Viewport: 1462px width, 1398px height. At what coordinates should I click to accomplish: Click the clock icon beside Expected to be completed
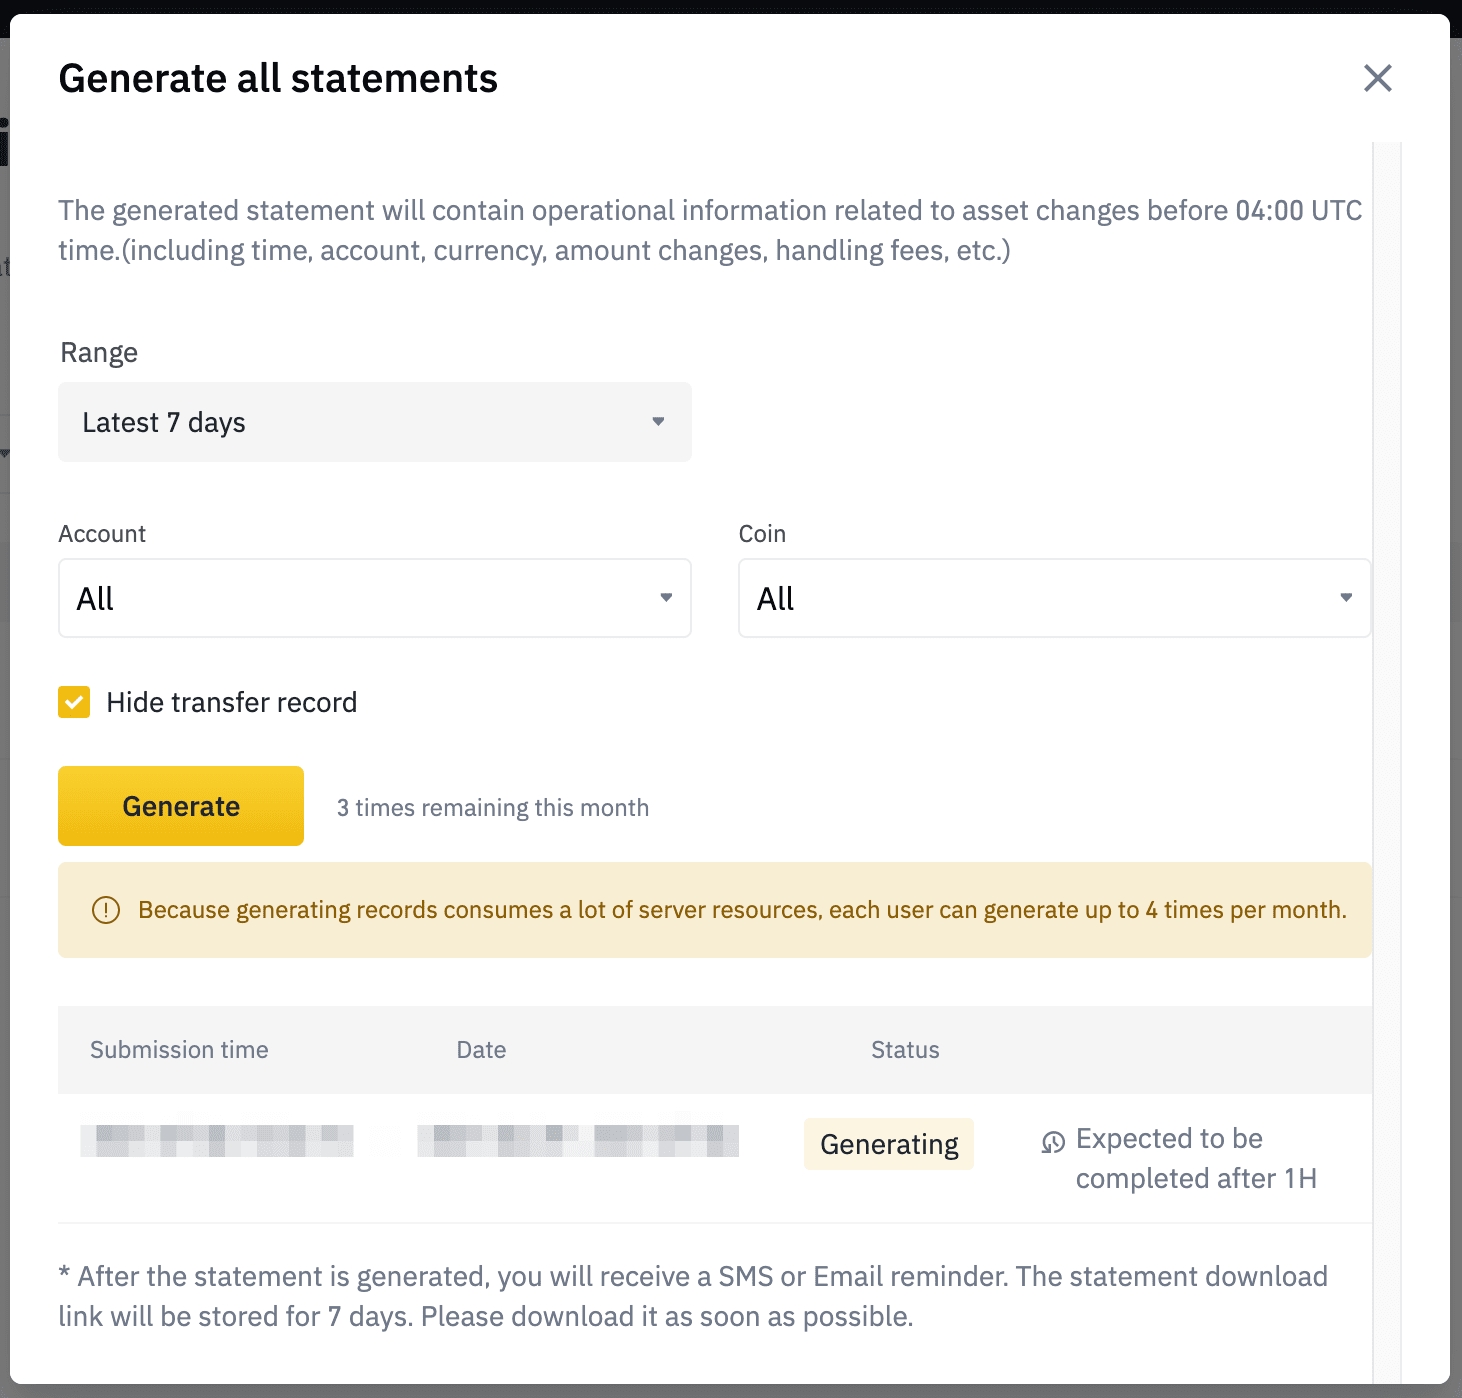click(1053, 1142)
